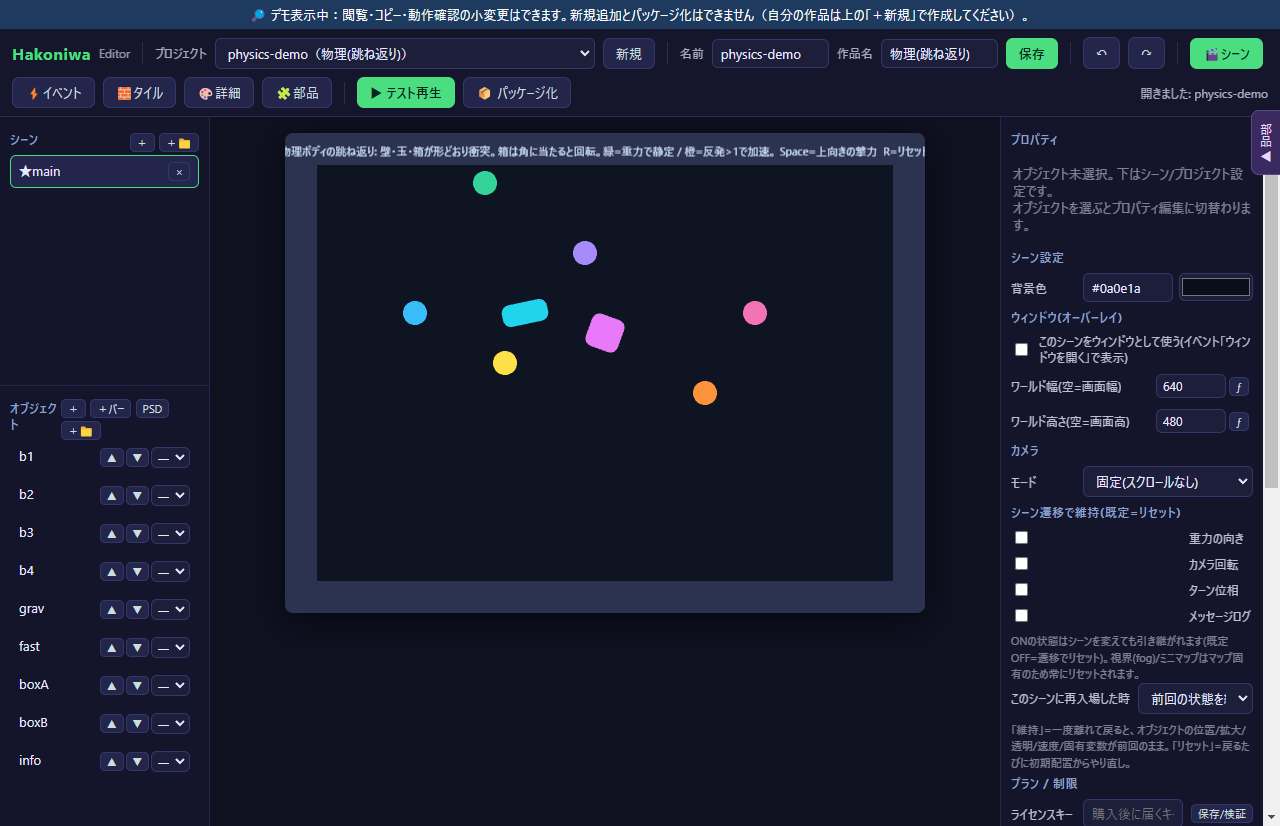Move grav object down
The image size is (1280, 826).
[138, 610]
